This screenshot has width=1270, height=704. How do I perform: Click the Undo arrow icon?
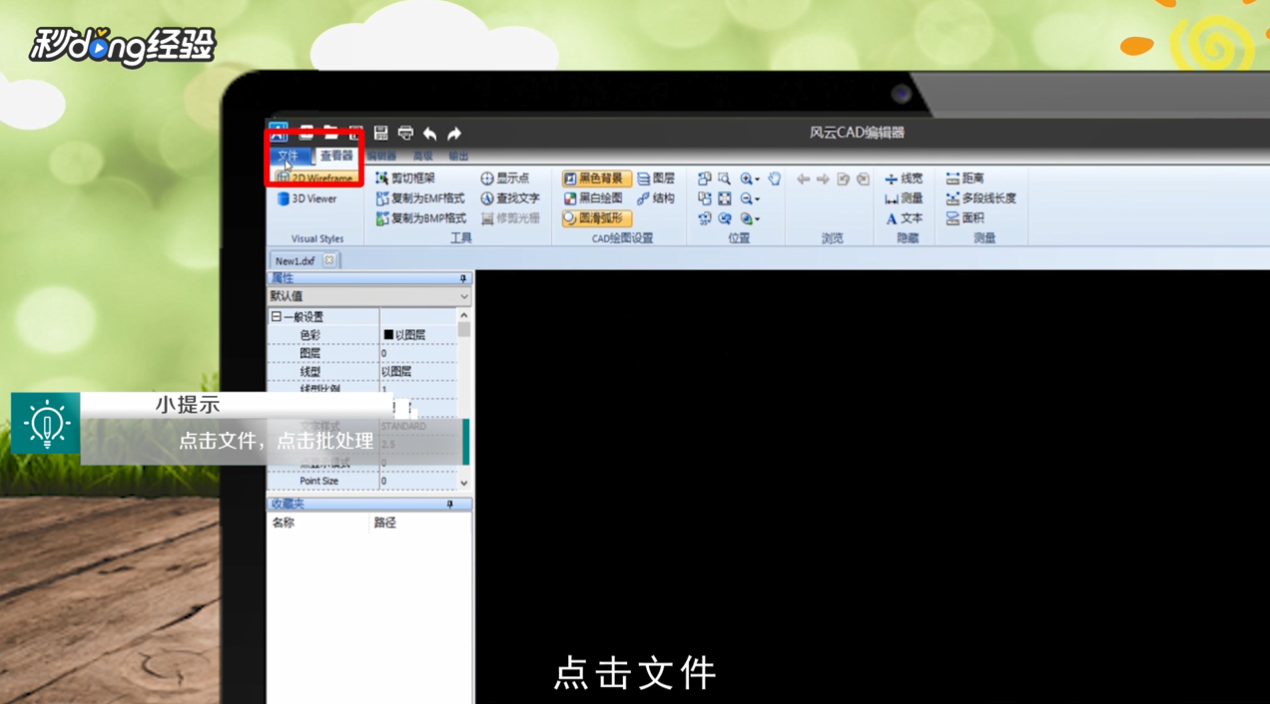point(430,133)
